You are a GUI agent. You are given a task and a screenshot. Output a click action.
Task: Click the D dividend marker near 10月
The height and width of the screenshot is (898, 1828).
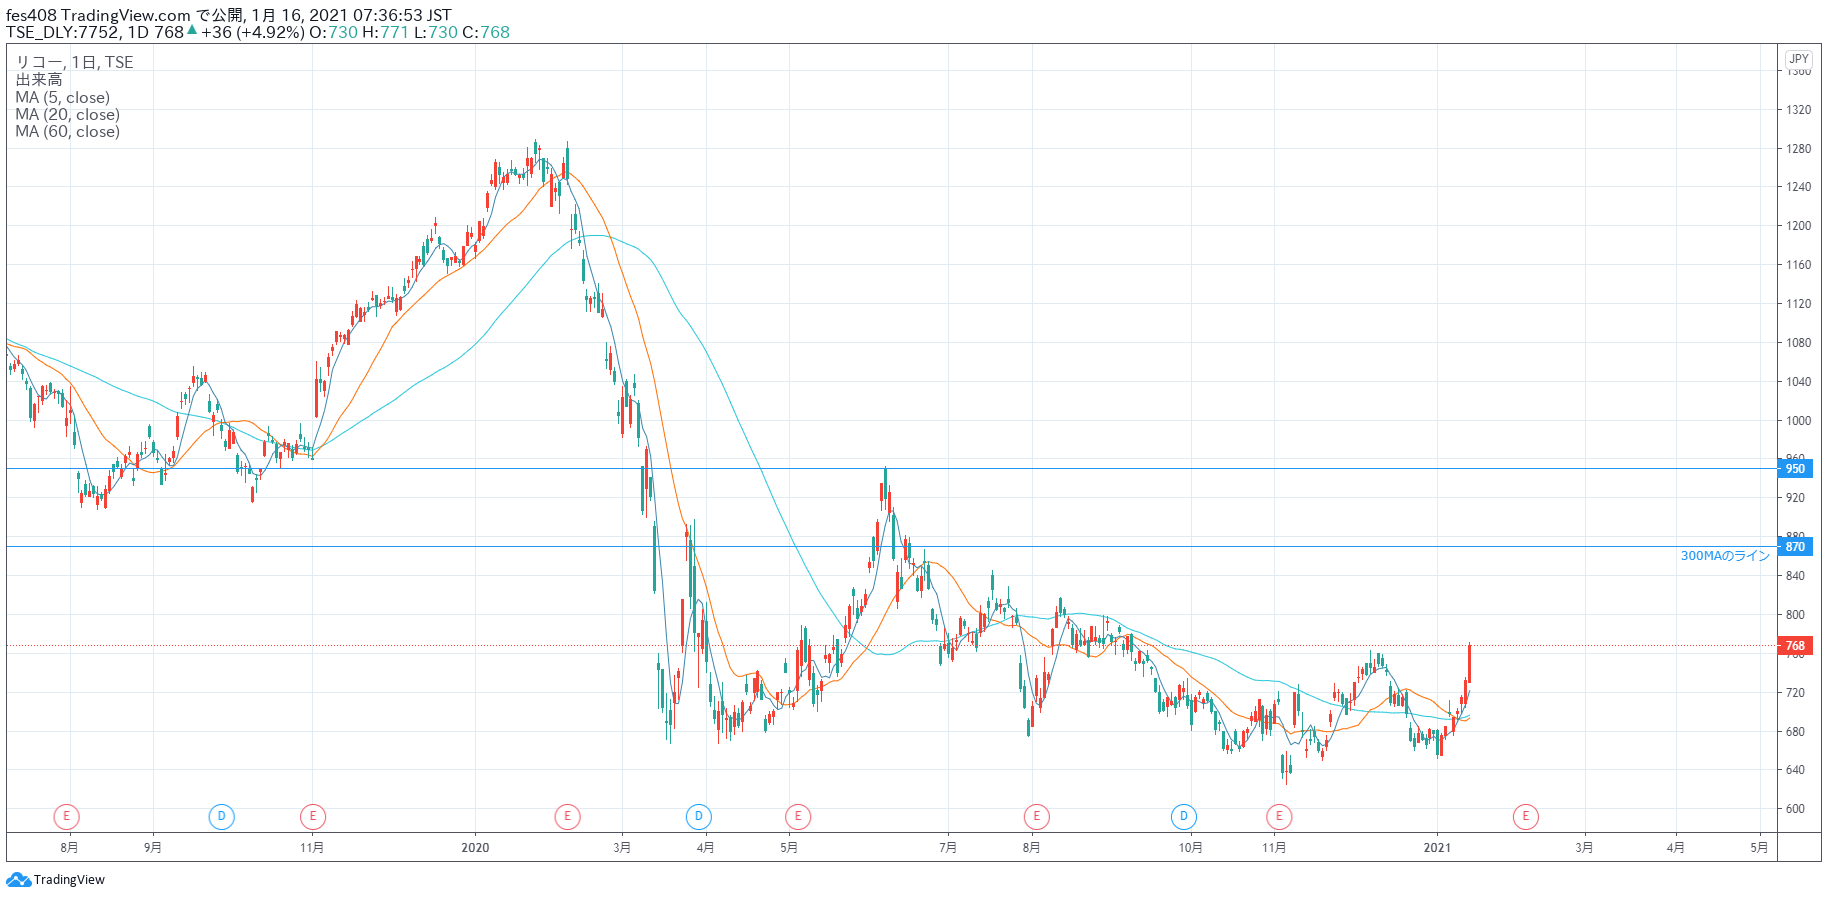[1183, 817]
